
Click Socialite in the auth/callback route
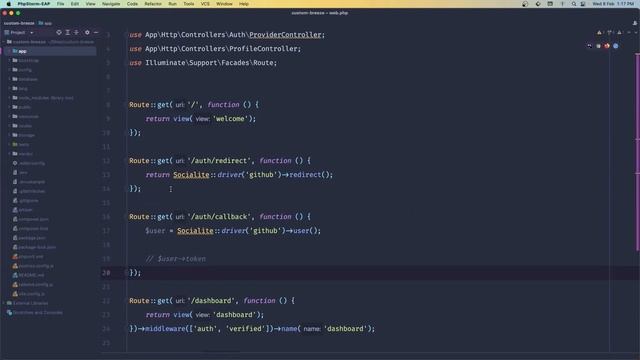click(x=195, y=231)
